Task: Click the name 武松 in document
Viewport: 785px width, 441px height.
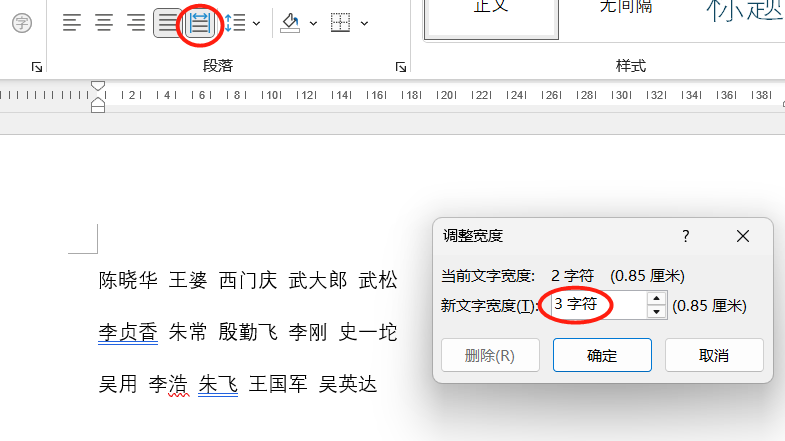Action: click(378, 280)
